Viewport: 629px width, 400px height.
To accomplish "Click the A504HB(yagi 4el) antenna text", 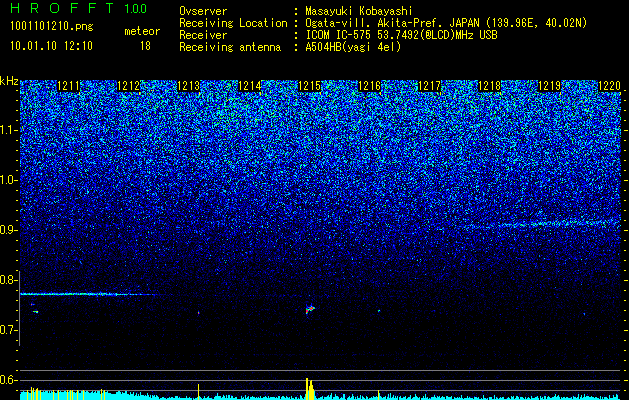I will tap(353, 47).
